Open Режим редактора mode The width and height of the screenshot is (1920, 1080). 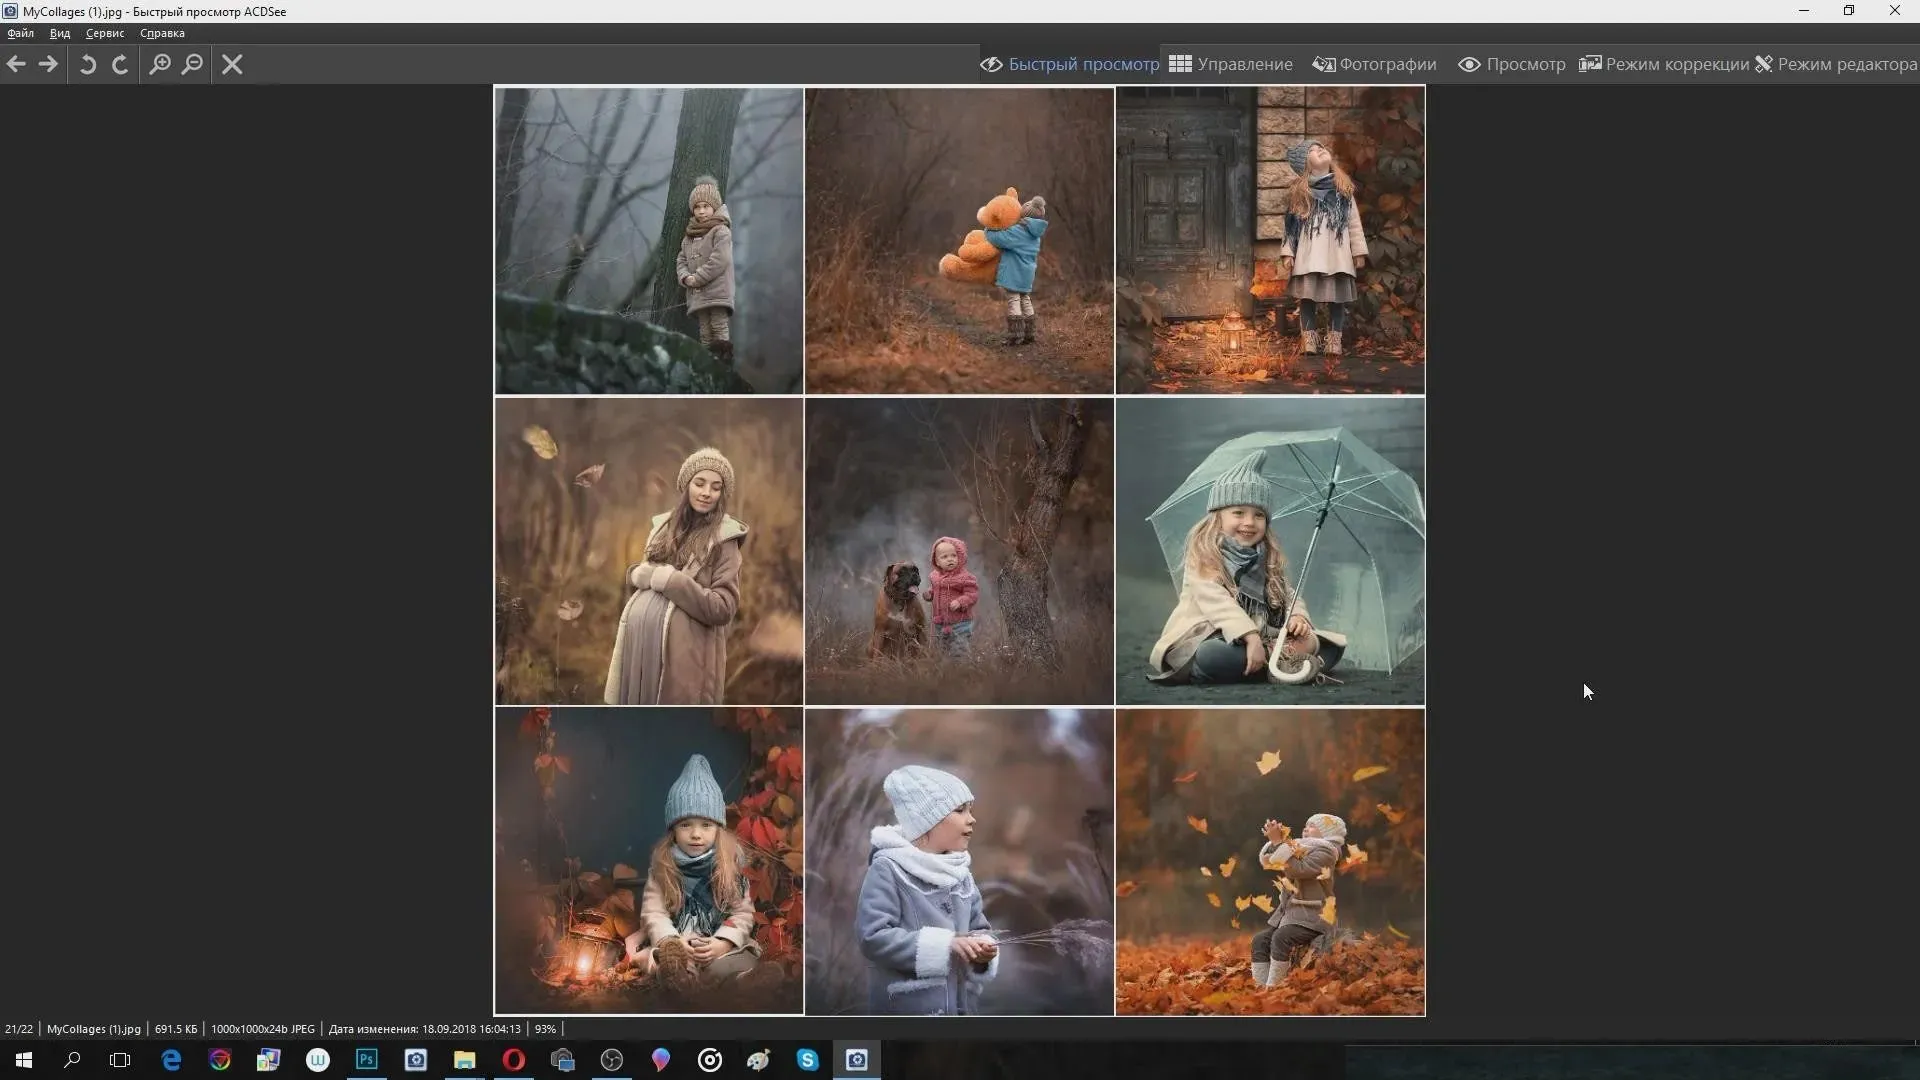[1836, 64]
